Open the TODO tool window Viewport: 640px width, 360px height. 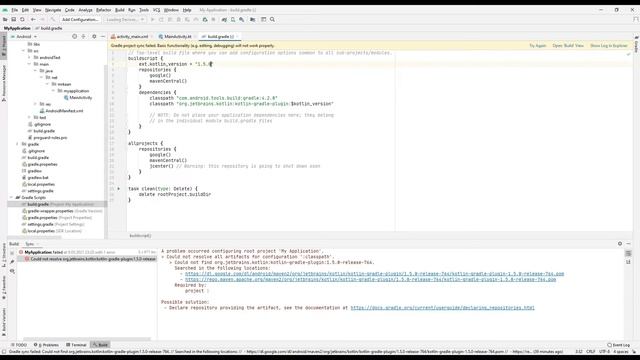click(x=18, y=345)
